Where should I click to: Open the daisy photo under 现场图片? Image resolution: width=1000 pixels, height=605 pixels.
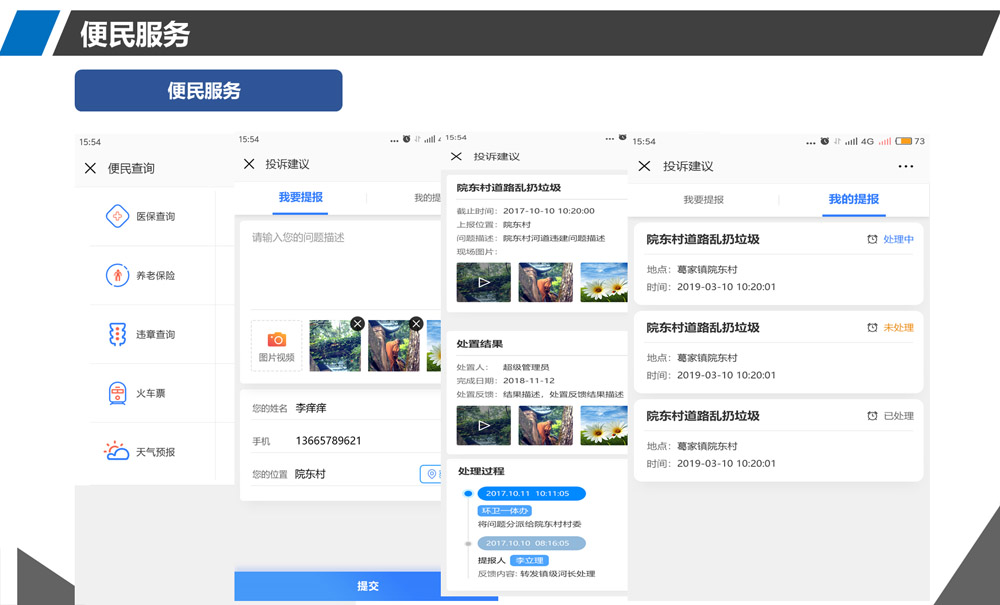coord(604,282)
